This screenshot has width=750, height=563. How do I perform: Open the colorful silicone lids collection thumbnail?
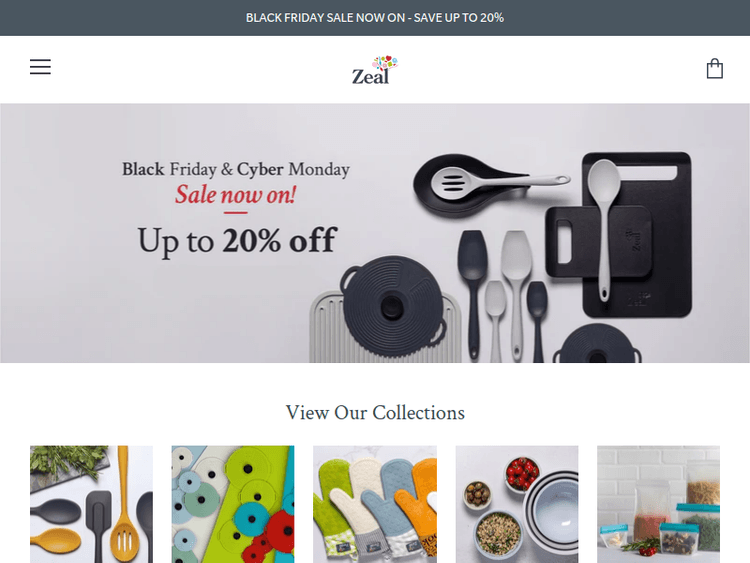pyautogui.click(x=233, y=504)
